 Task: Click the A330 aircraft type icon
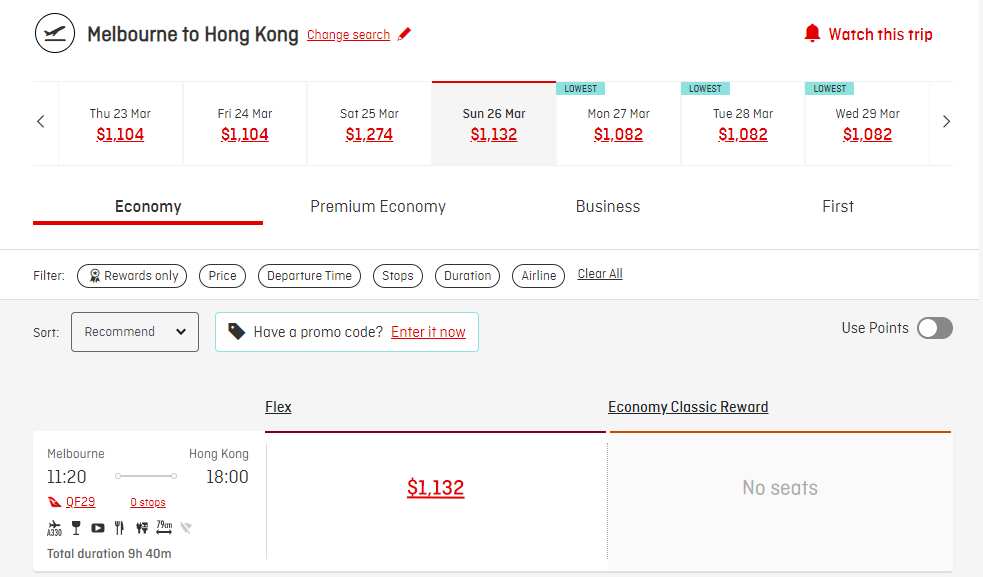(54, 528)
